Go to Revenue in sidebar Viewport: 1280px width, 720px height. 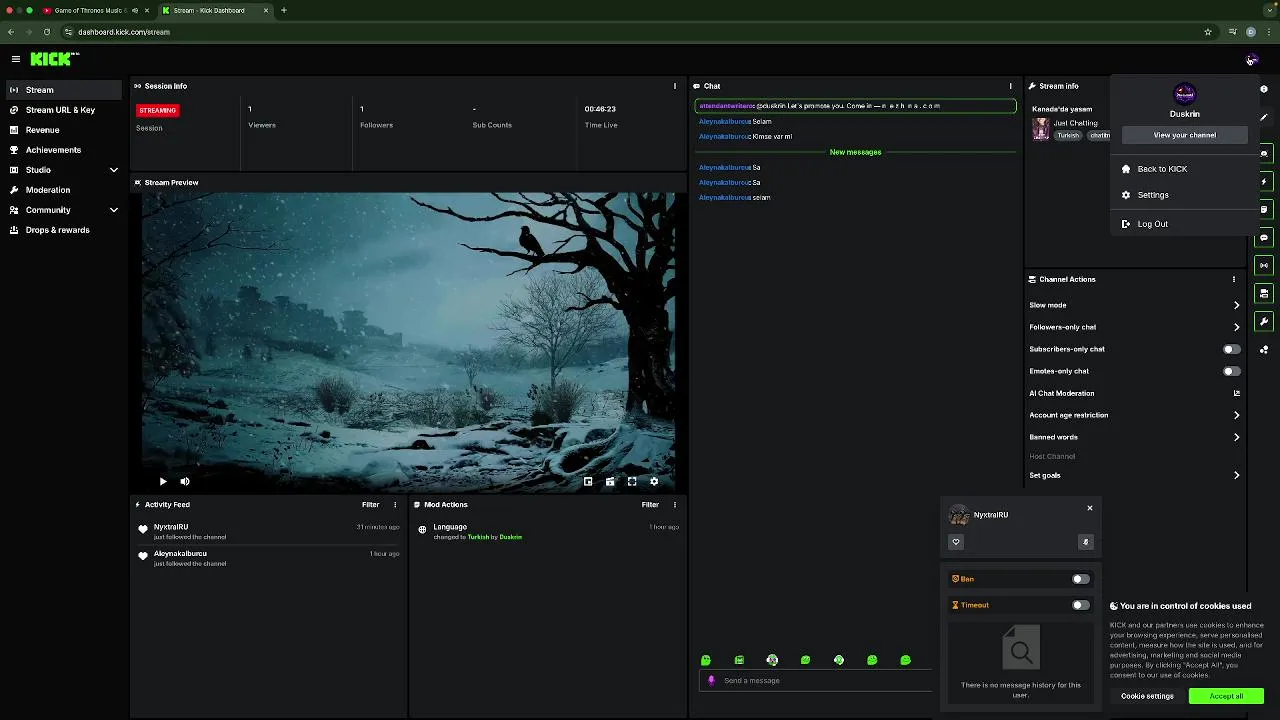point(64,130)
